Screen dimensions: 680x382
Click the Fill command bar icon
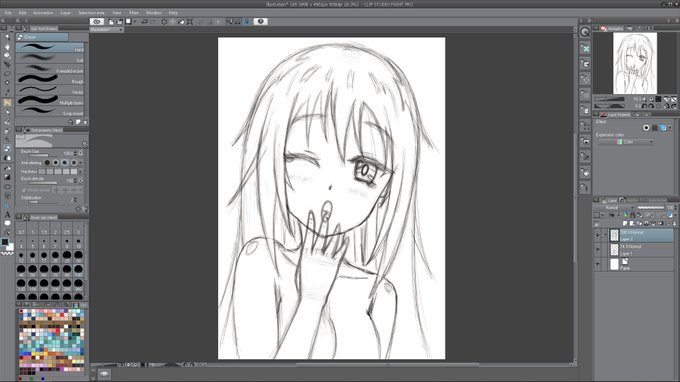pyautogui.click(x=181, y=22)
